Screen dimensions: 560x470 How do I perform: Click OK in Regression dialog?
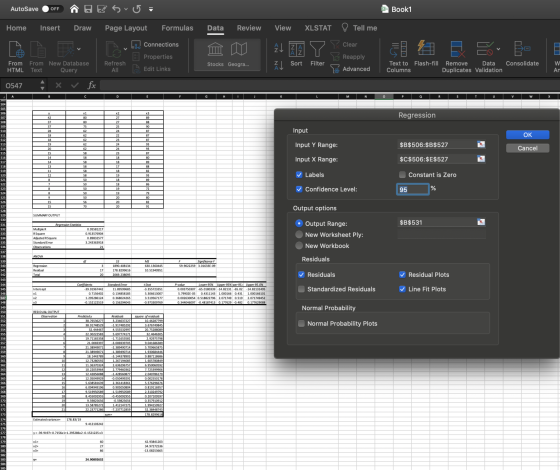[x=528, y=135]
